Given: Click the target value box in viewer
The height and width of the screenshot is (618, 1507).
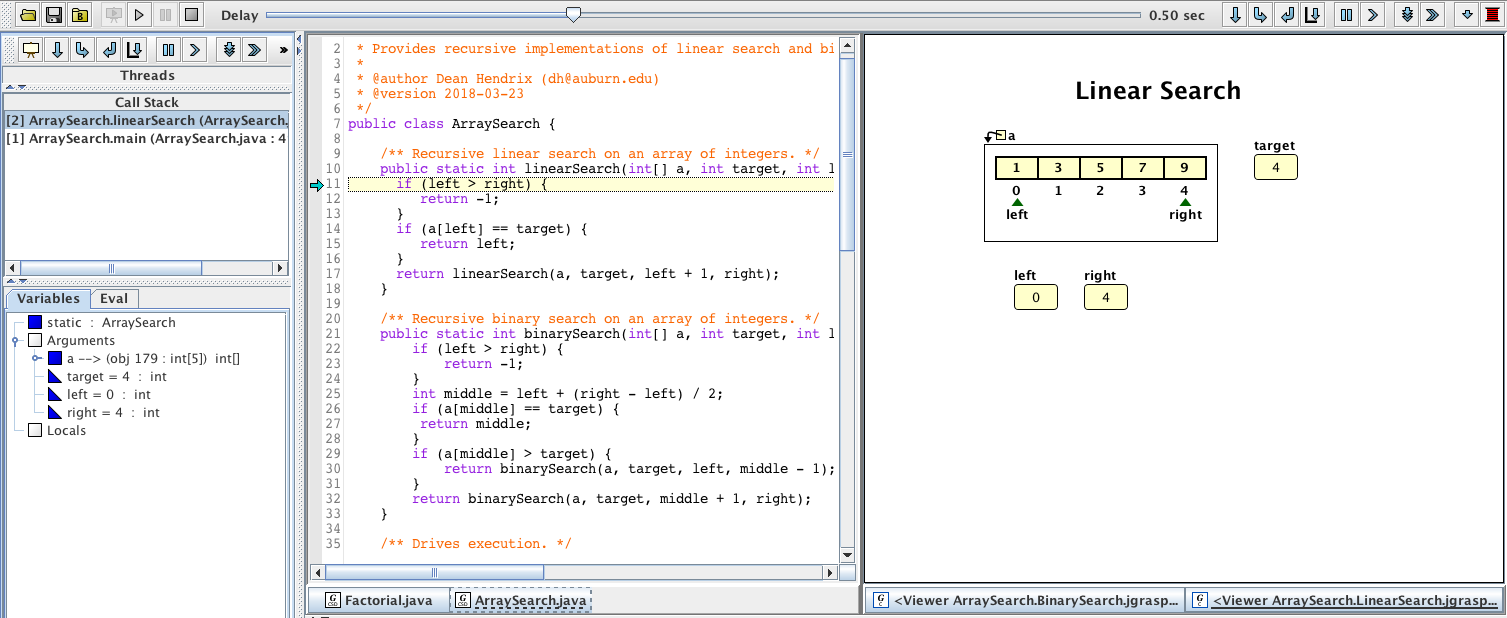Looking at the screenshot, I should click(1276, 167).
